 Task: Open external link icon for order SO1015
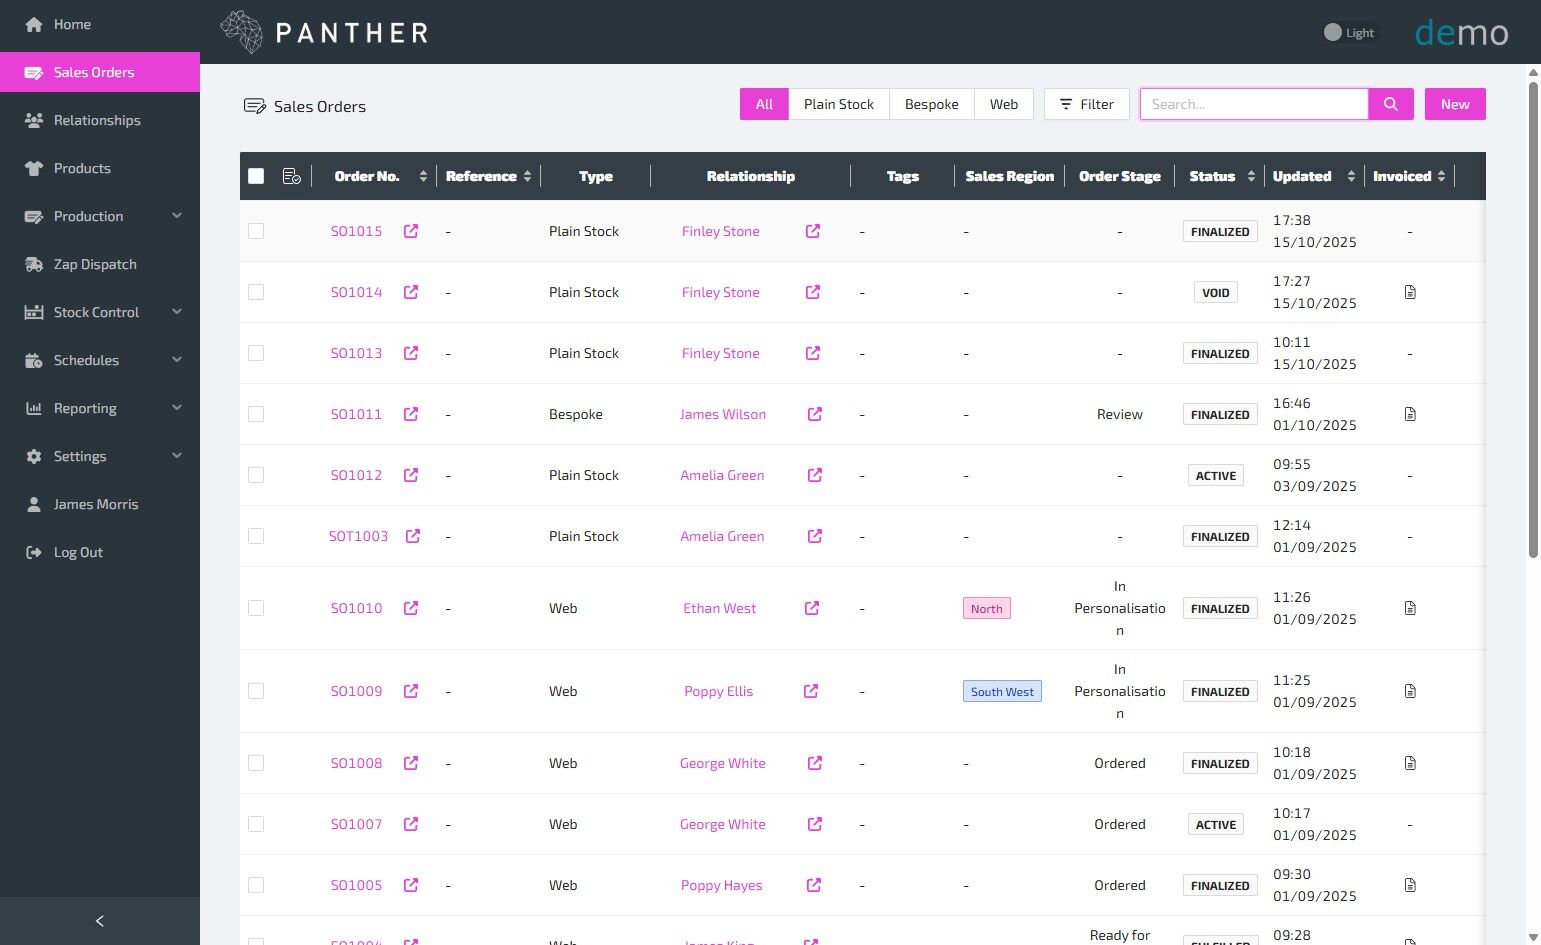pyautogui.click(x=411, y=231)
